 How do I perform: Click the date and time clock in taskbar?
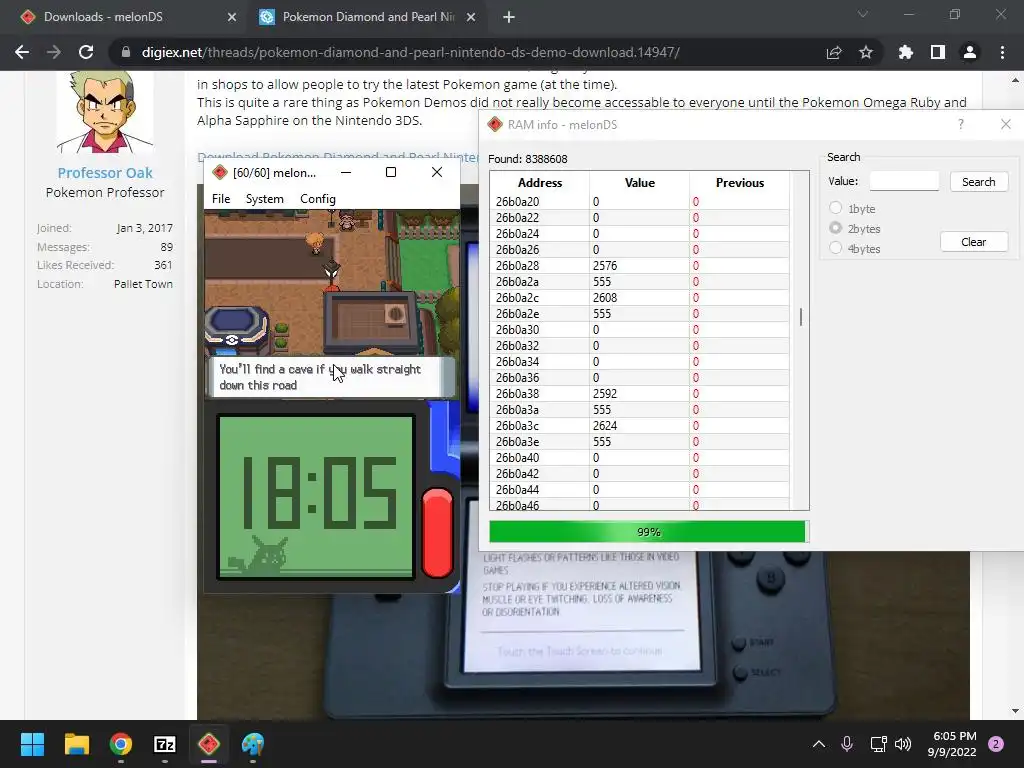click(x=952, y=744)
